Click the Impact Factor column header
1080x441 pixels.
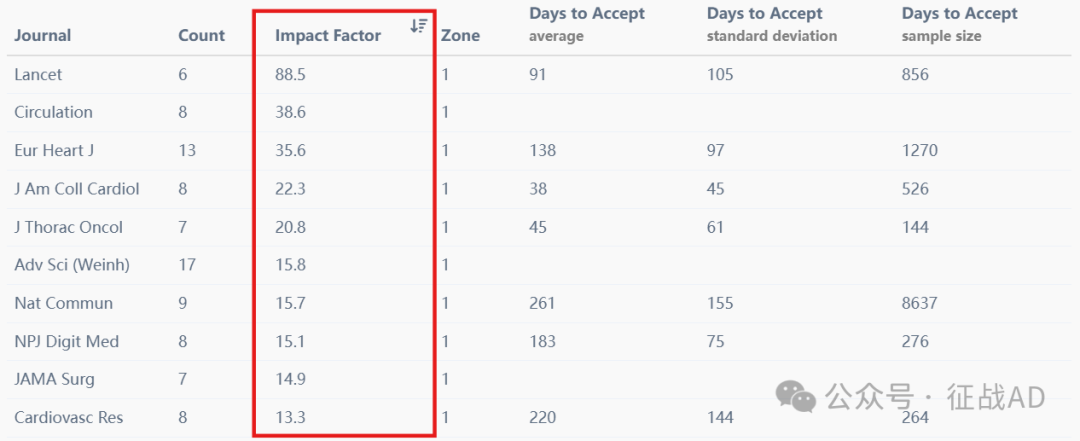328,35
